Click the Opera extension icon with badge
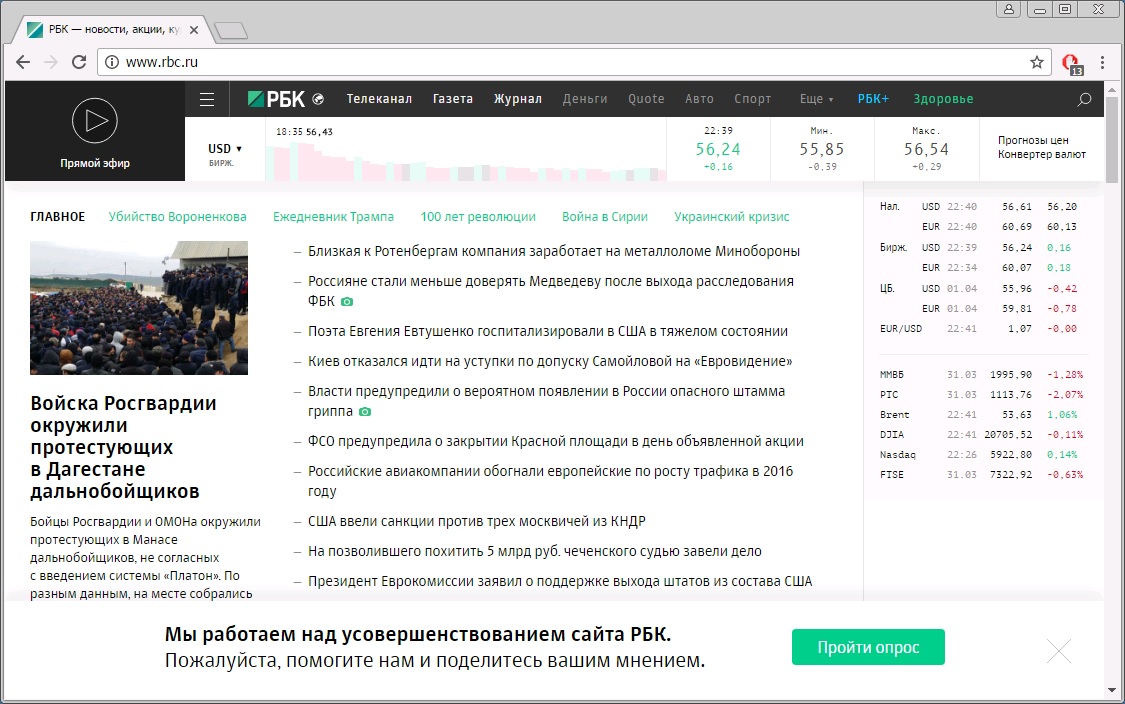1125x704 pixels. [x=1071, y=63]
